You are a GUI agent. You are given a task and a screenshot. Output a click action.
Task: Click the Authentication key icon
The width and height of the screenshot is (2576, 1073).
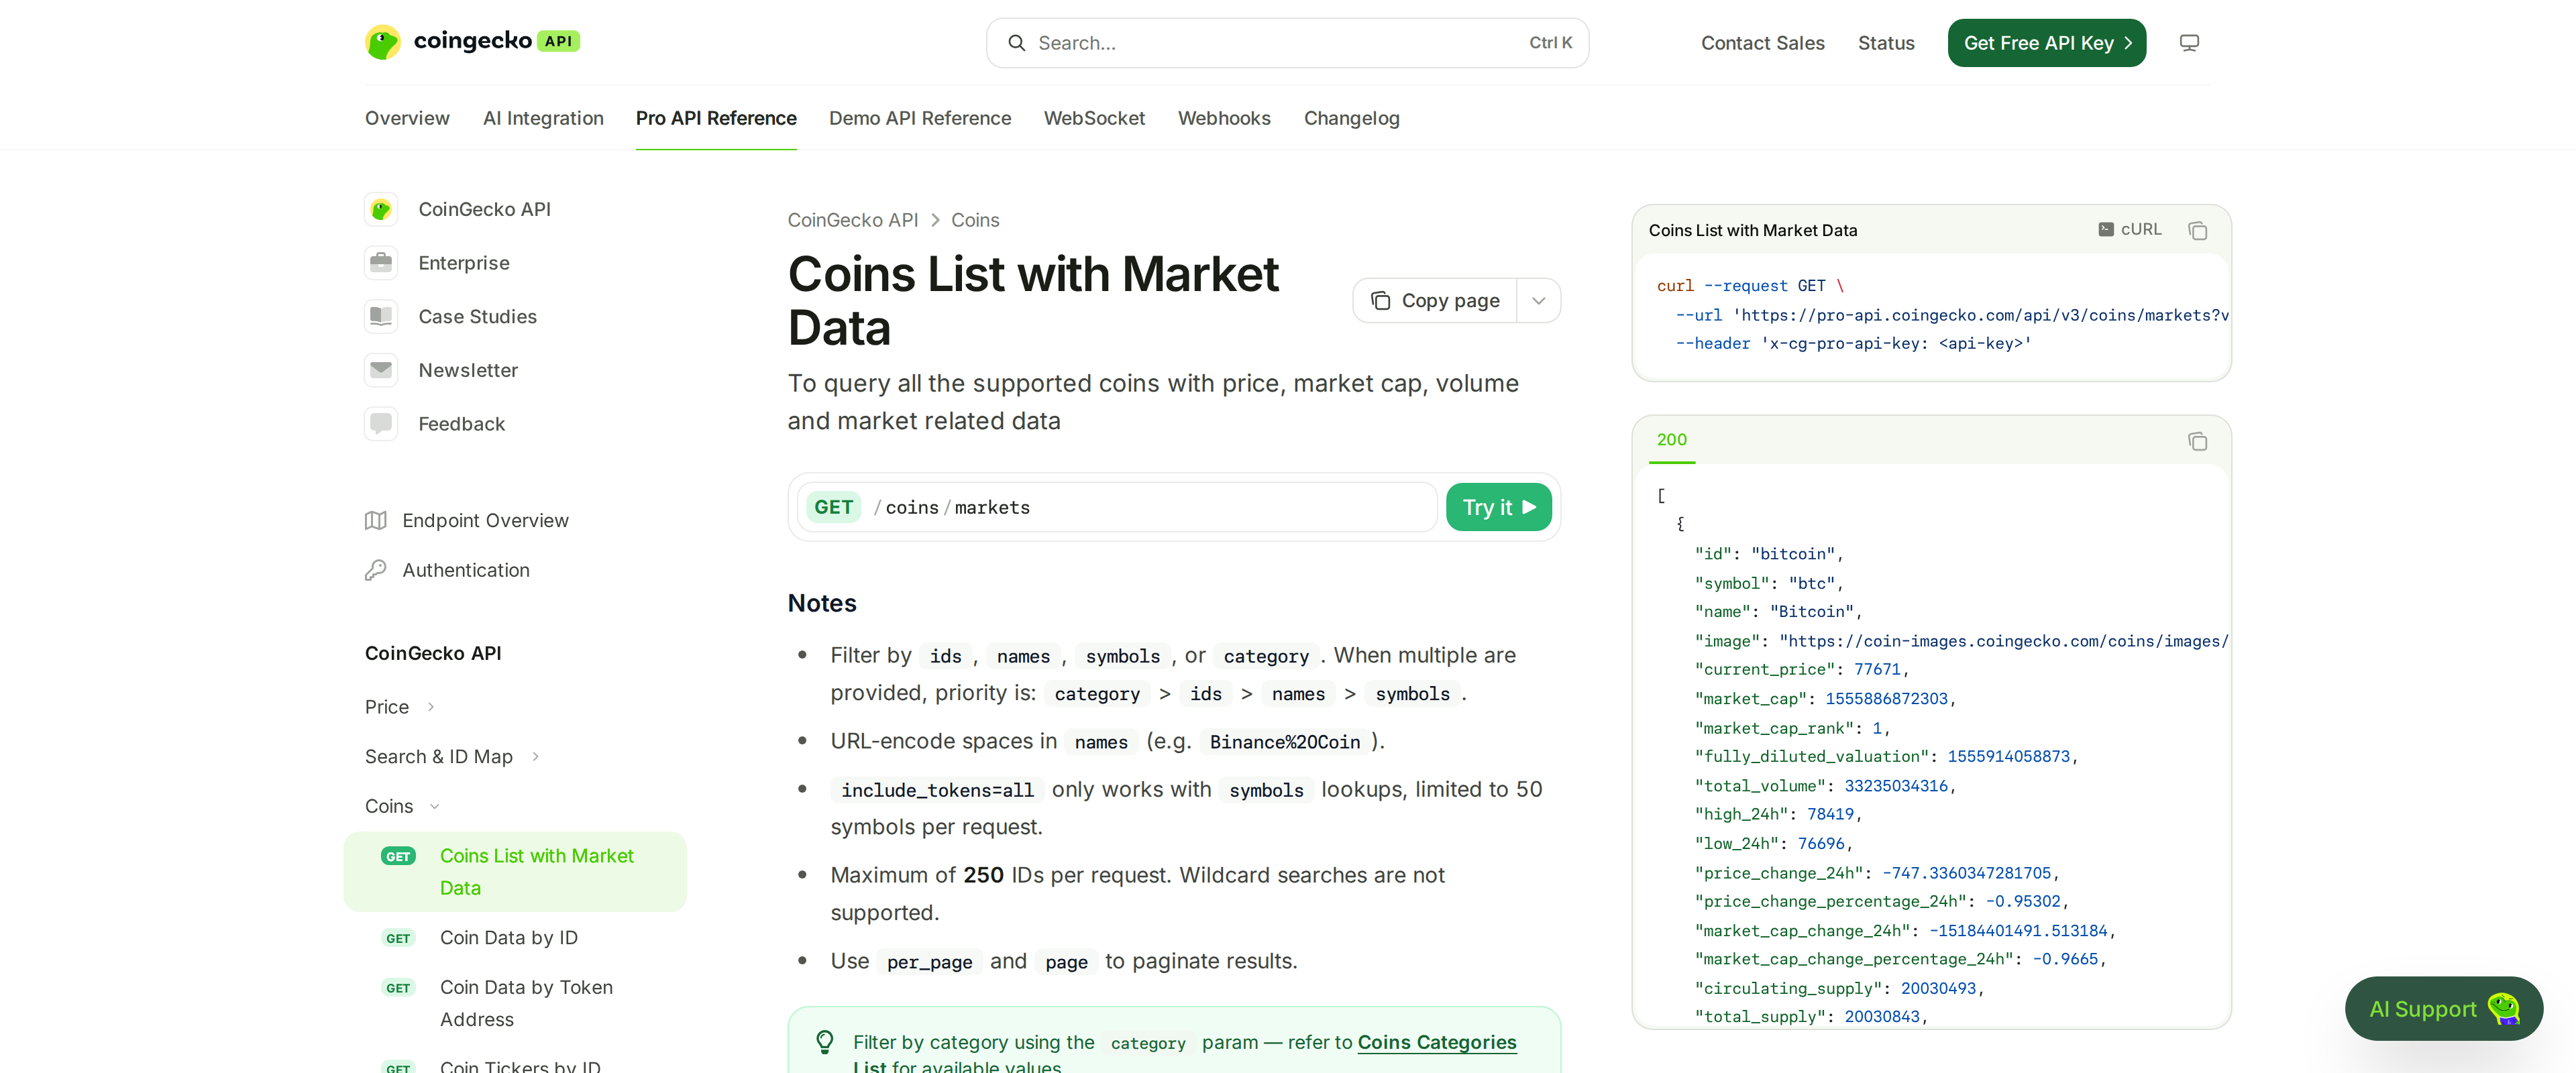376,570
